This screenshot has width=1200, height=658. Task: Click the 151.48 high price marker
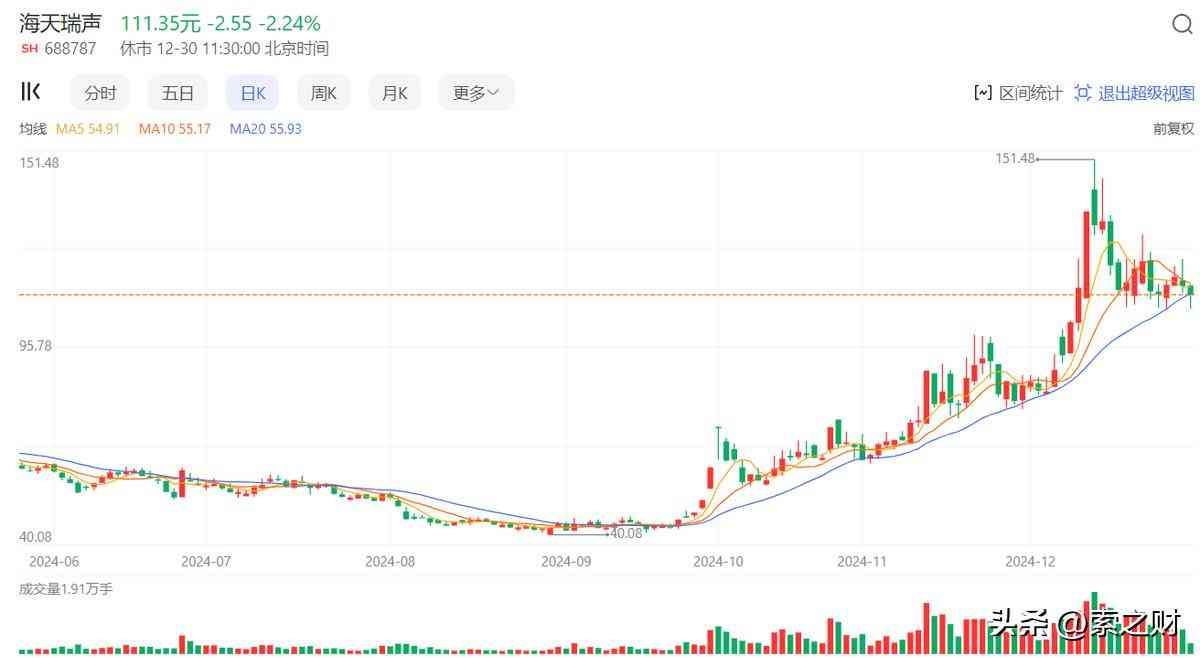[x=1015, y=158]
